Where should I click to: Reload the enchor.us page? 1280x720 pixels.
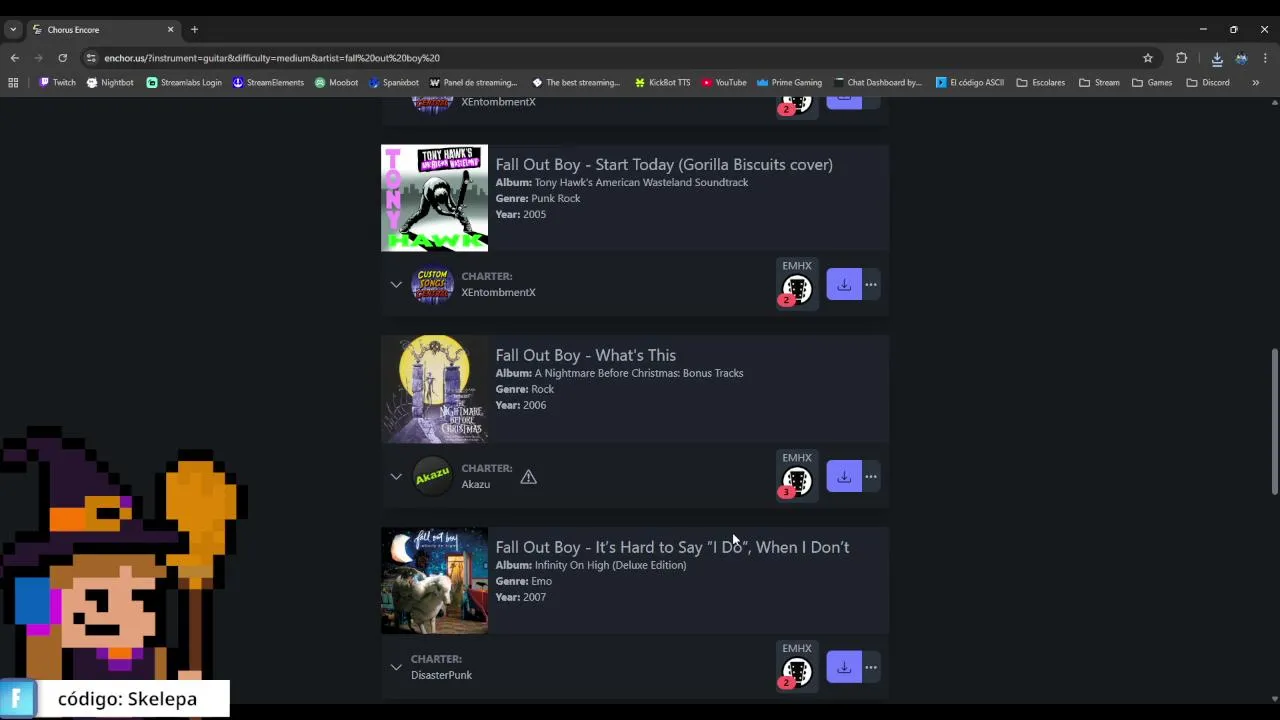[x=62, y=58]
